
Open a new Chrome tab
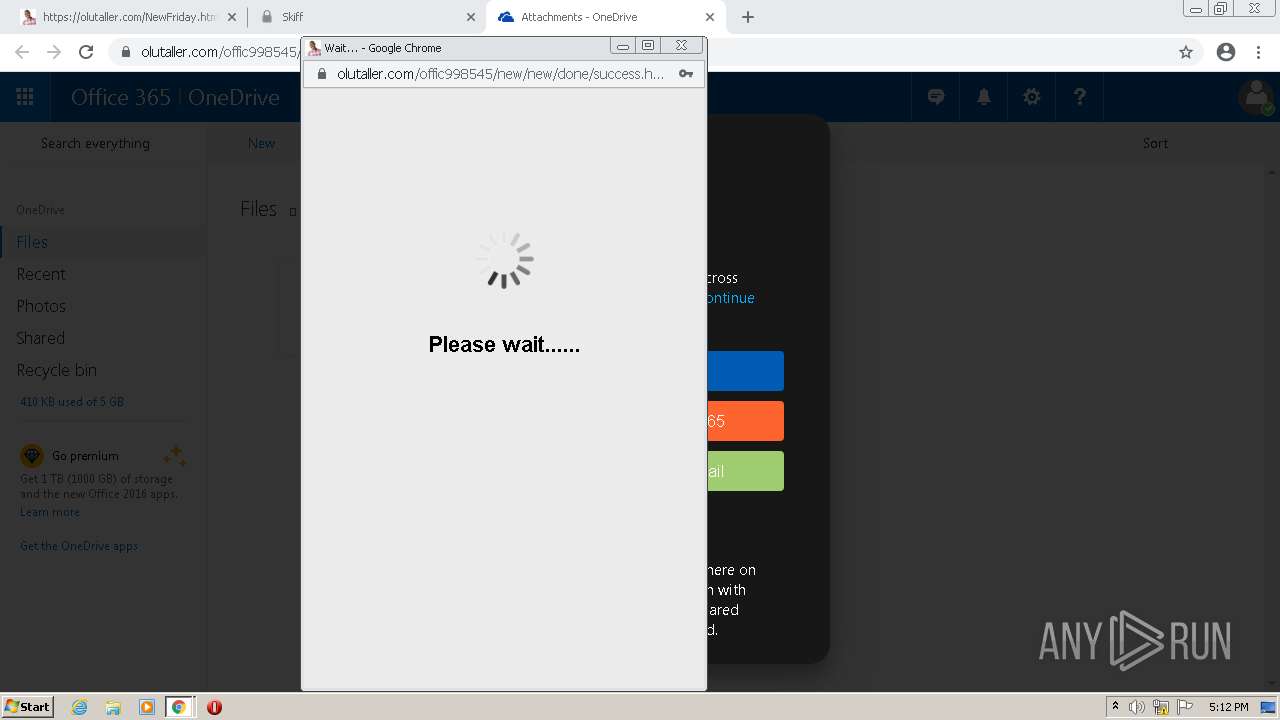coord(748,17)
